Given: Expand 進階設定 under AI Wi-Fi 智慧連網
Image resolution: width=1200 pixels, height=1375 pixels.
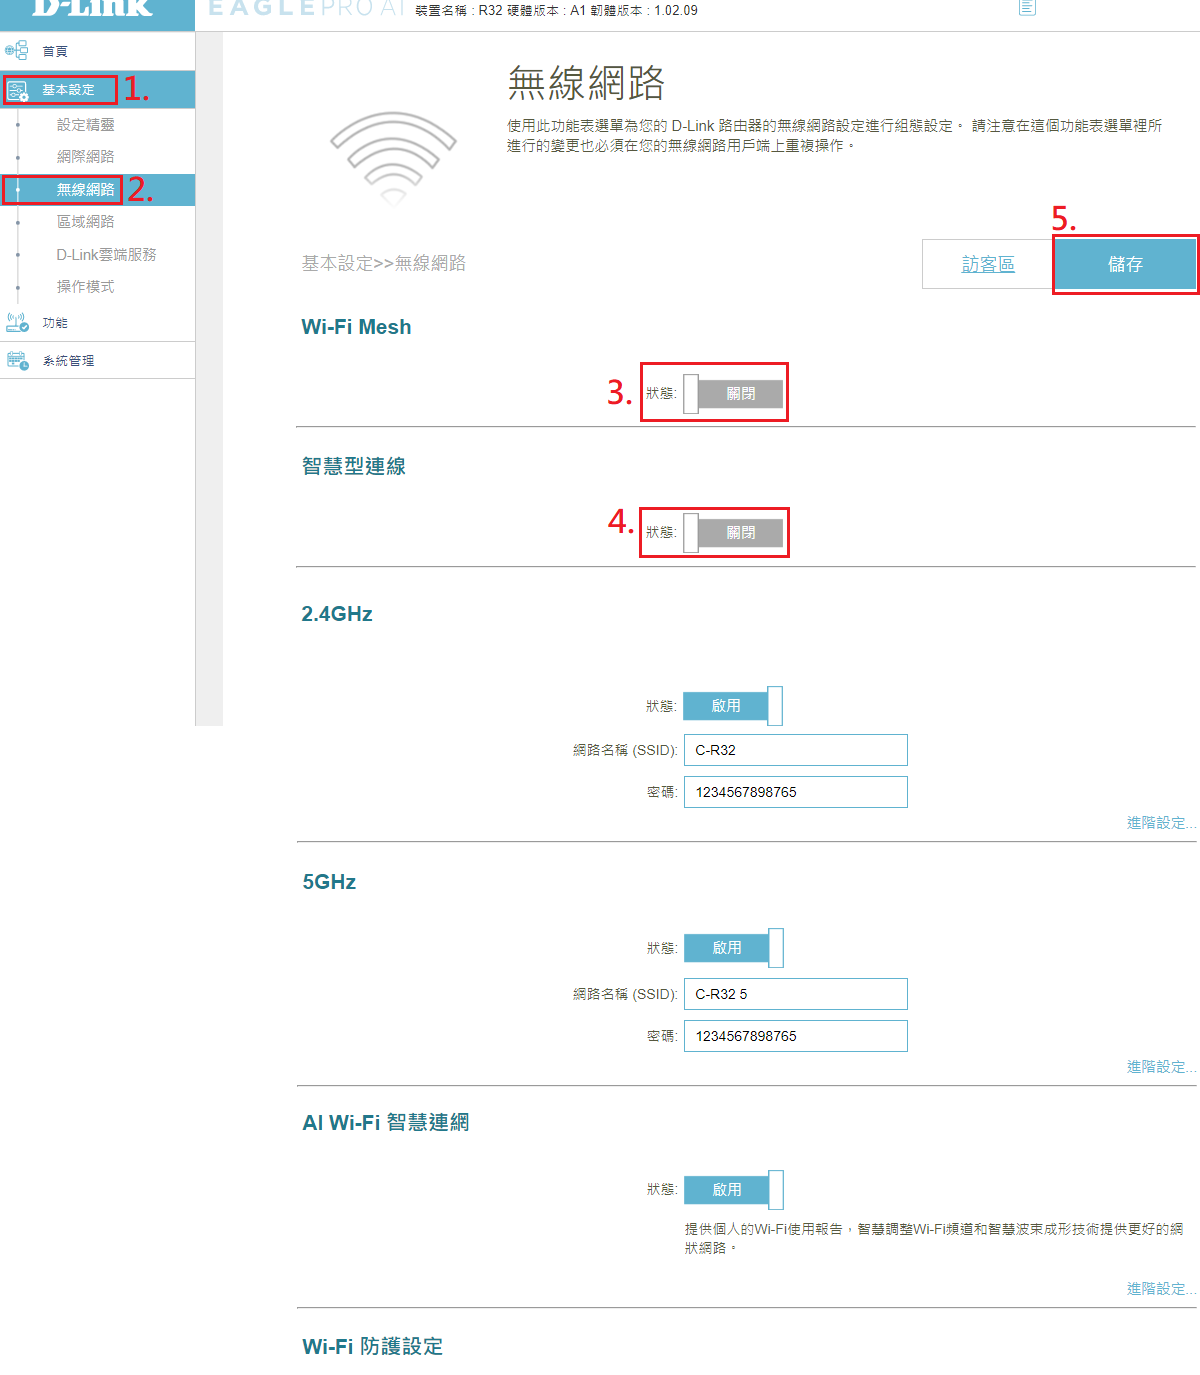Looking at the screenshot, I should pyautogui.click(x=1160, y=1289).
